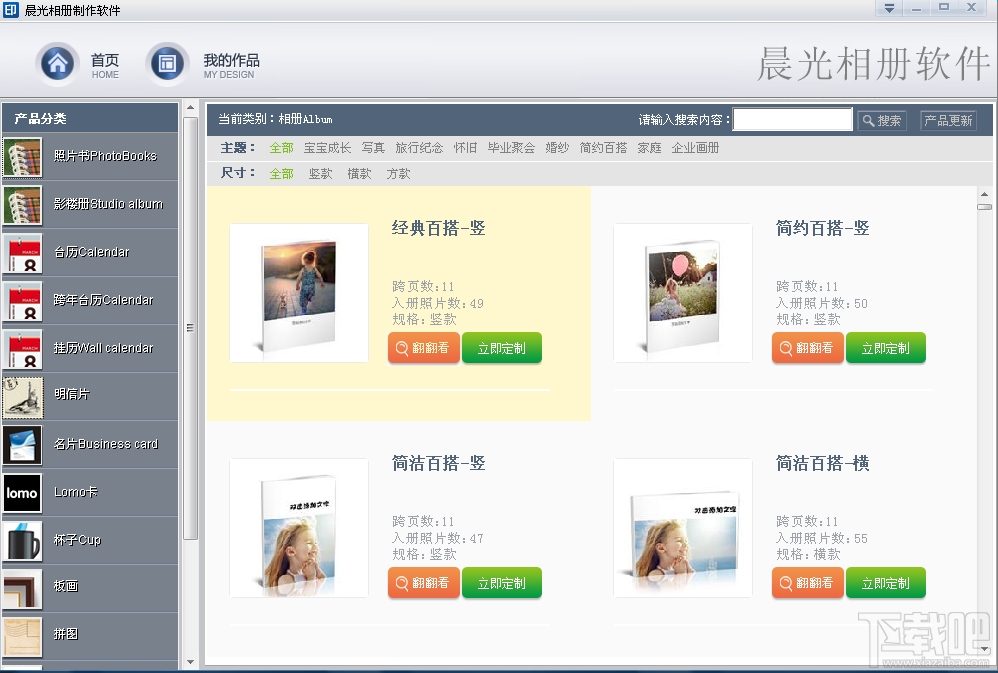Preview 简约百搭-竖 with 翻翻看

pos(808,348)
